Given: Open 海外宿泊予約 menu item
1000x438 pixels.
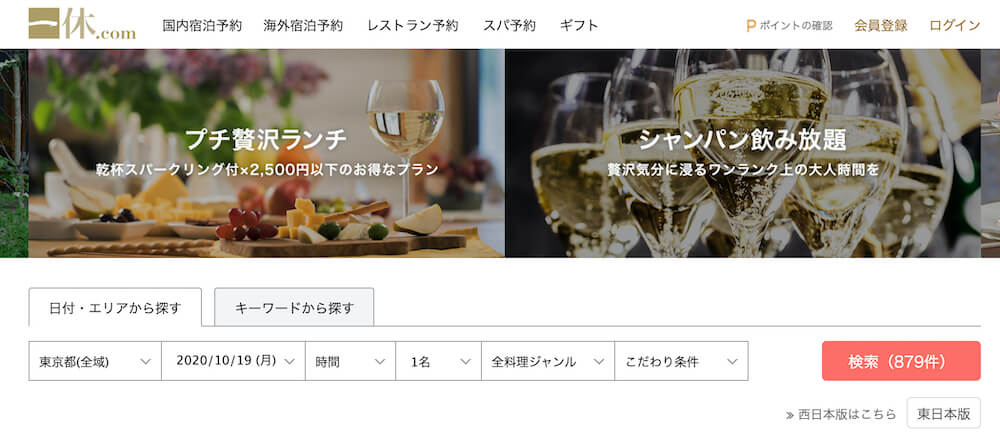Looking at the screenshot, I should [303, 26].
